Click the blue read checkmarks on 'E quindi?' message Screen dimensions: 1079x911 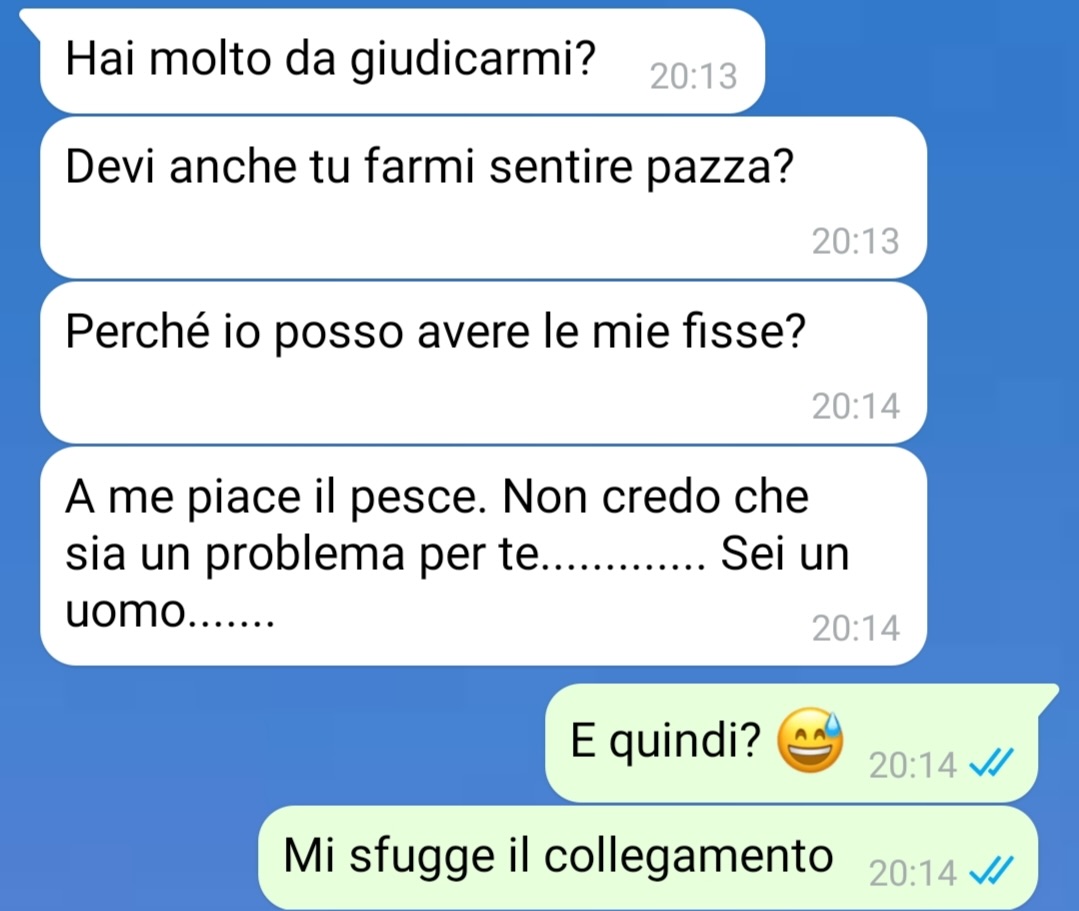[991, 762]
